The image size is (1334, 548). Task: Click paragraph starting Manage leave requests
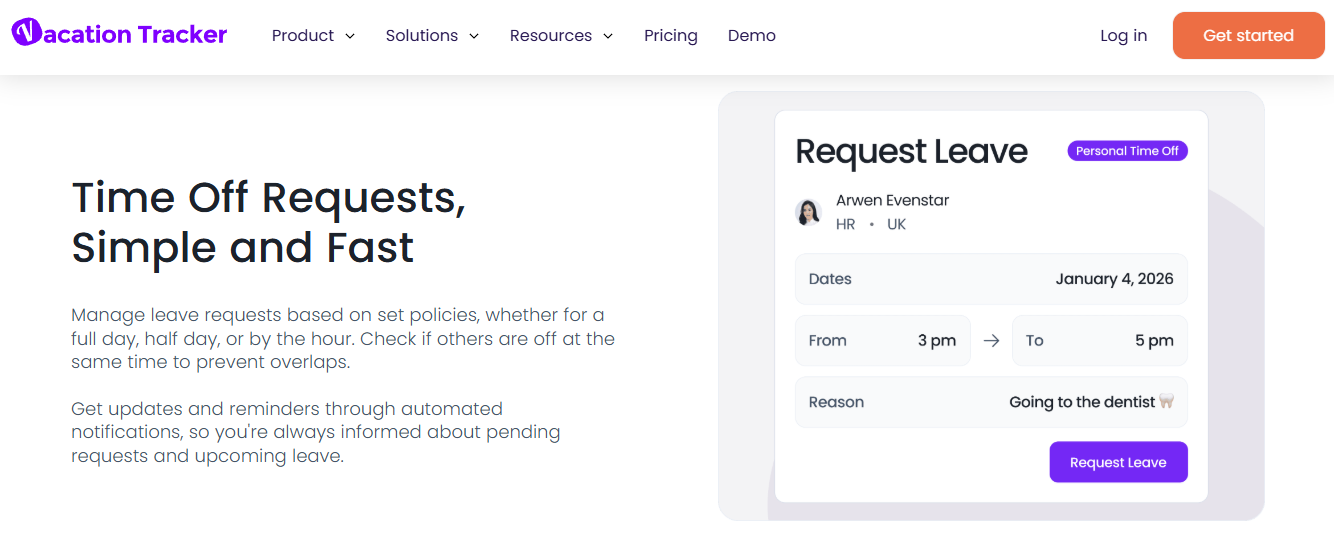343,338
